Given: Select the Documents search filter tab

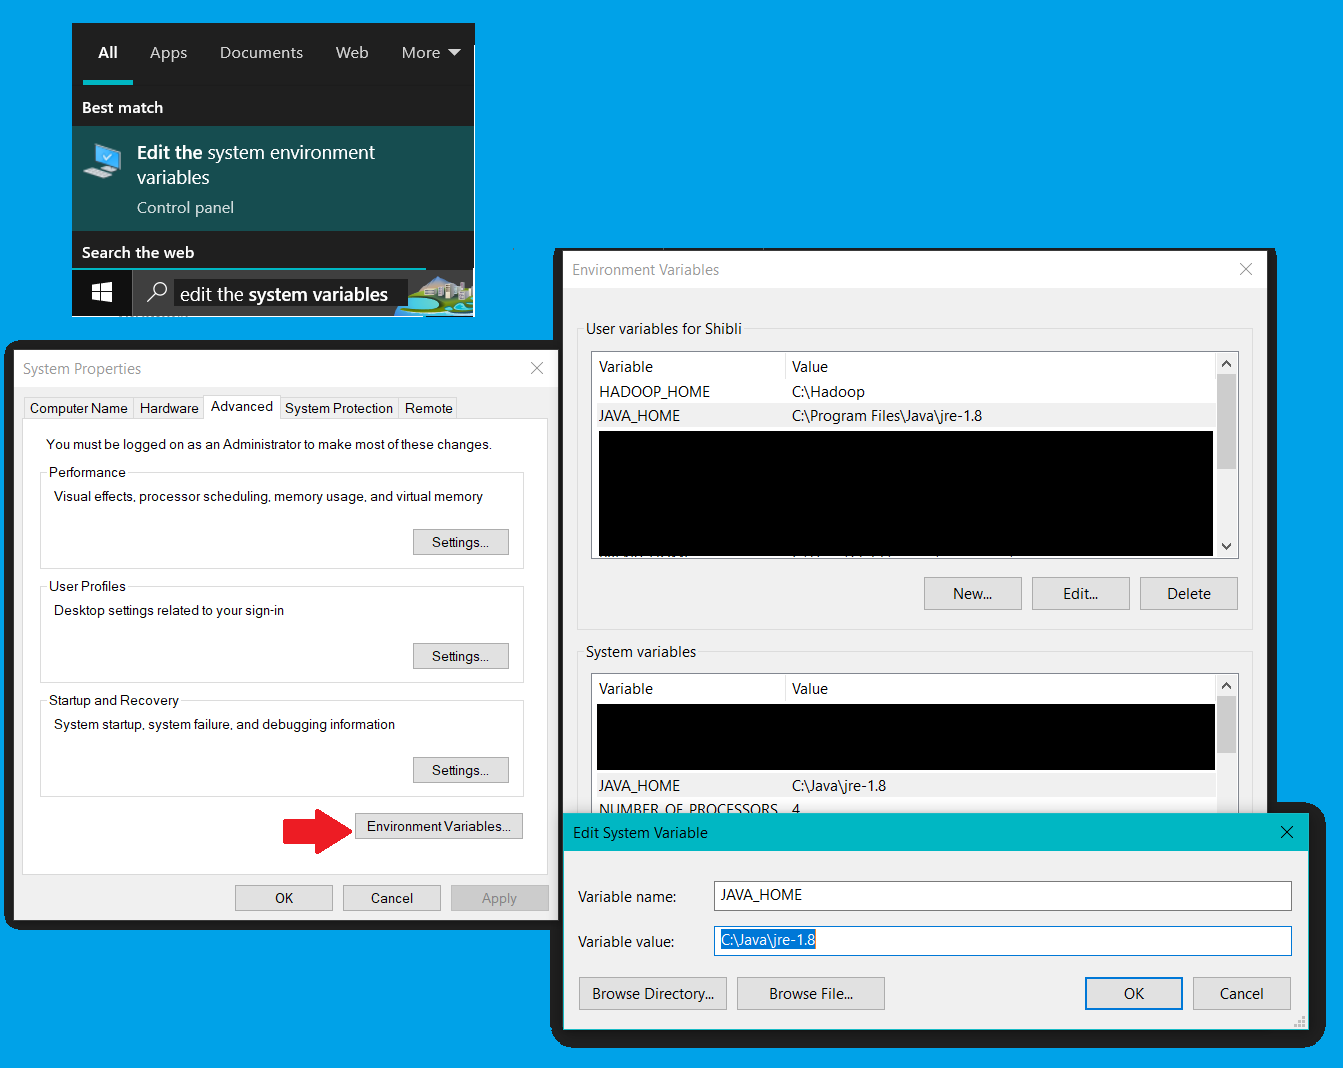Looking at the screenshot, I should click(x=261, y=53).
